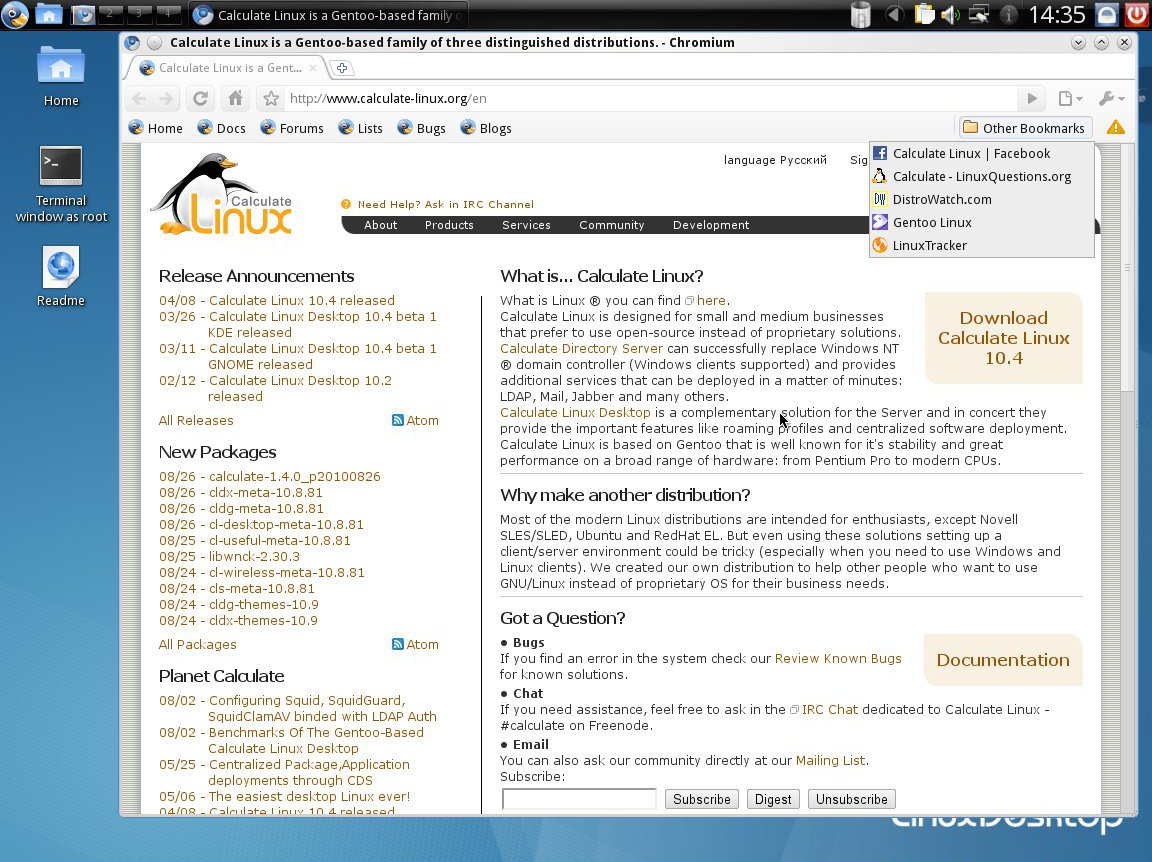Click the URL address bar
The width and height of the screenshot is (1152, 862).
click(650, 98)
